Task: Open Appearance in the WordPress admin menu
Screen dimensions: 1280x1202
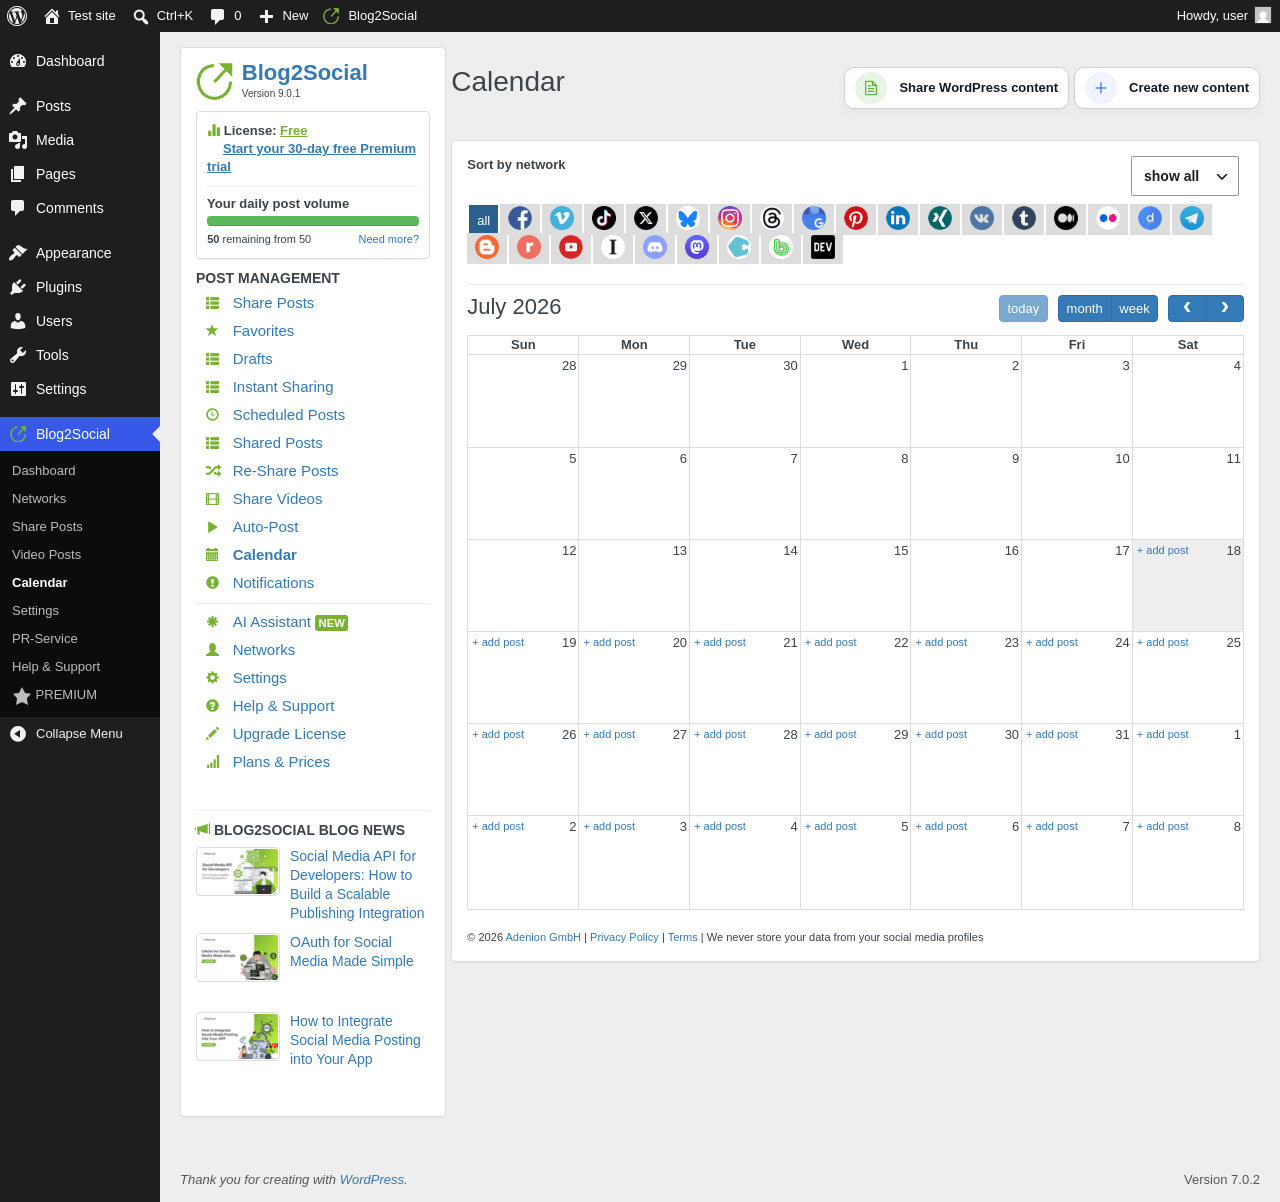Action: point(80,253)
